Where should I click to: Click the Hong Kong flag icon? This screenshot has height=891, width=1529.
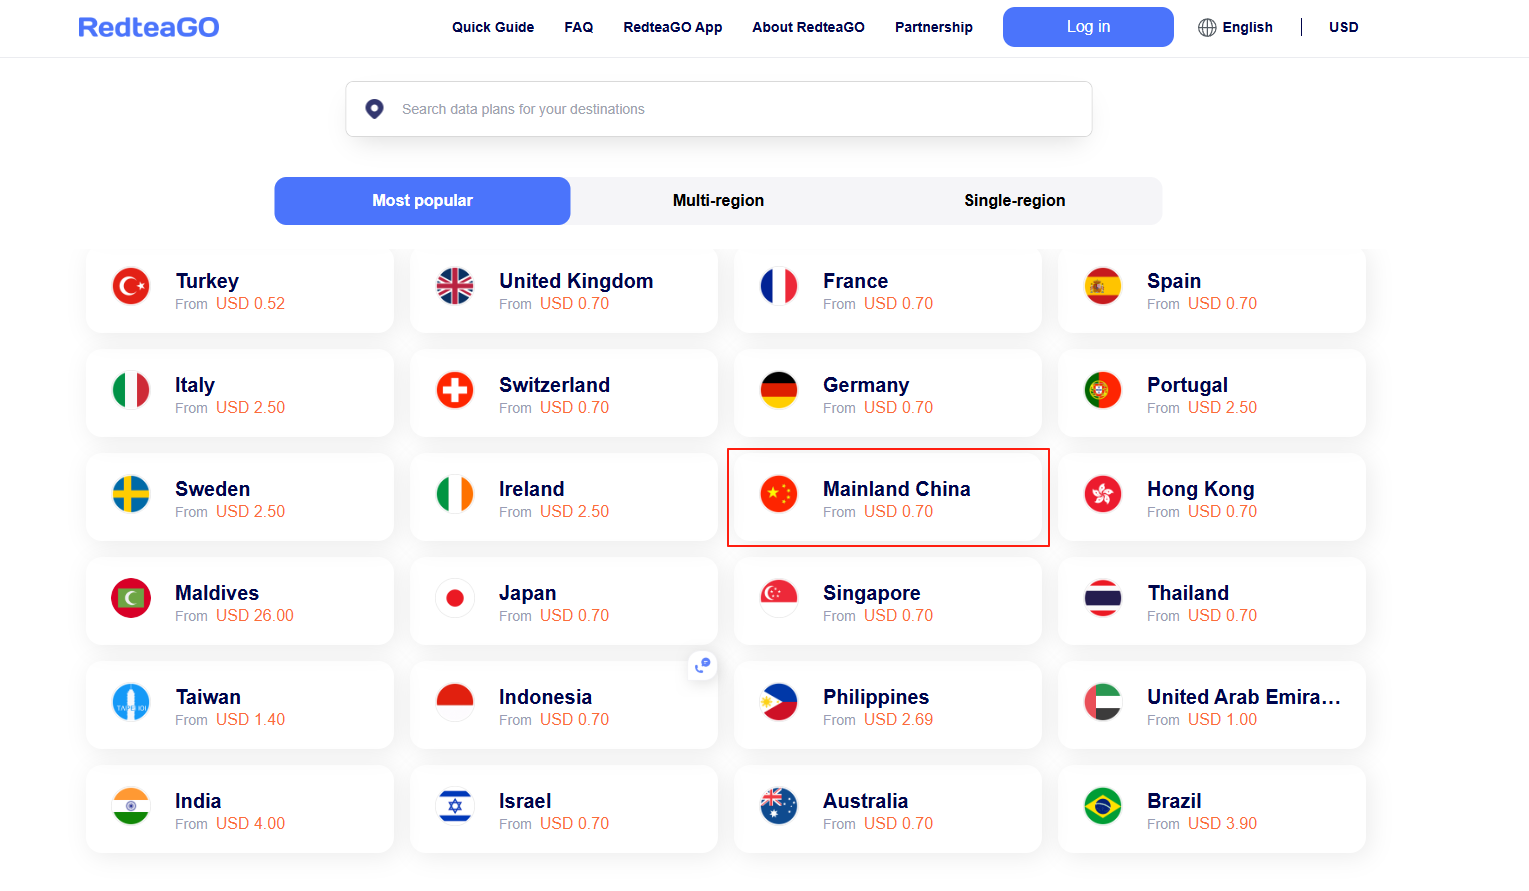pyautogui.click(x=1103, y=494)
